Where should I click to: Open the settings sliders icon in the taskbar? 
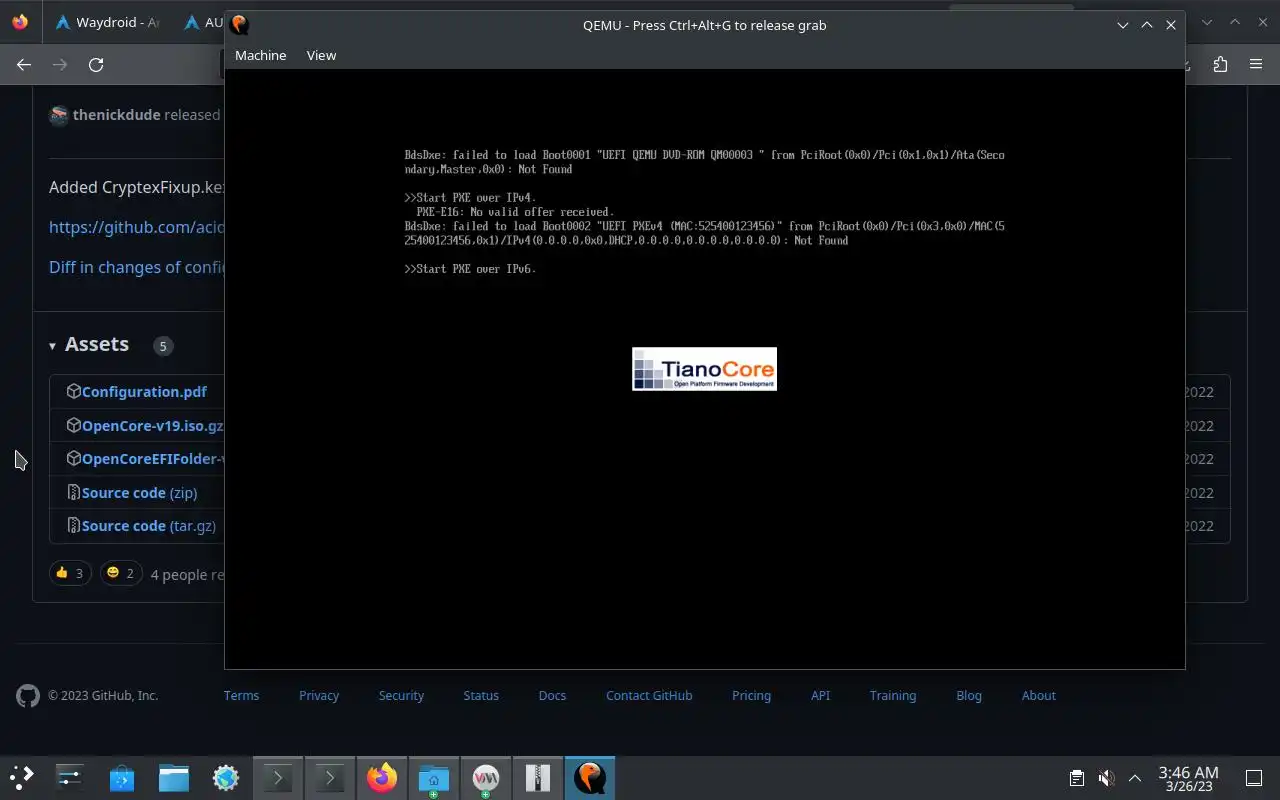(69, 777)
